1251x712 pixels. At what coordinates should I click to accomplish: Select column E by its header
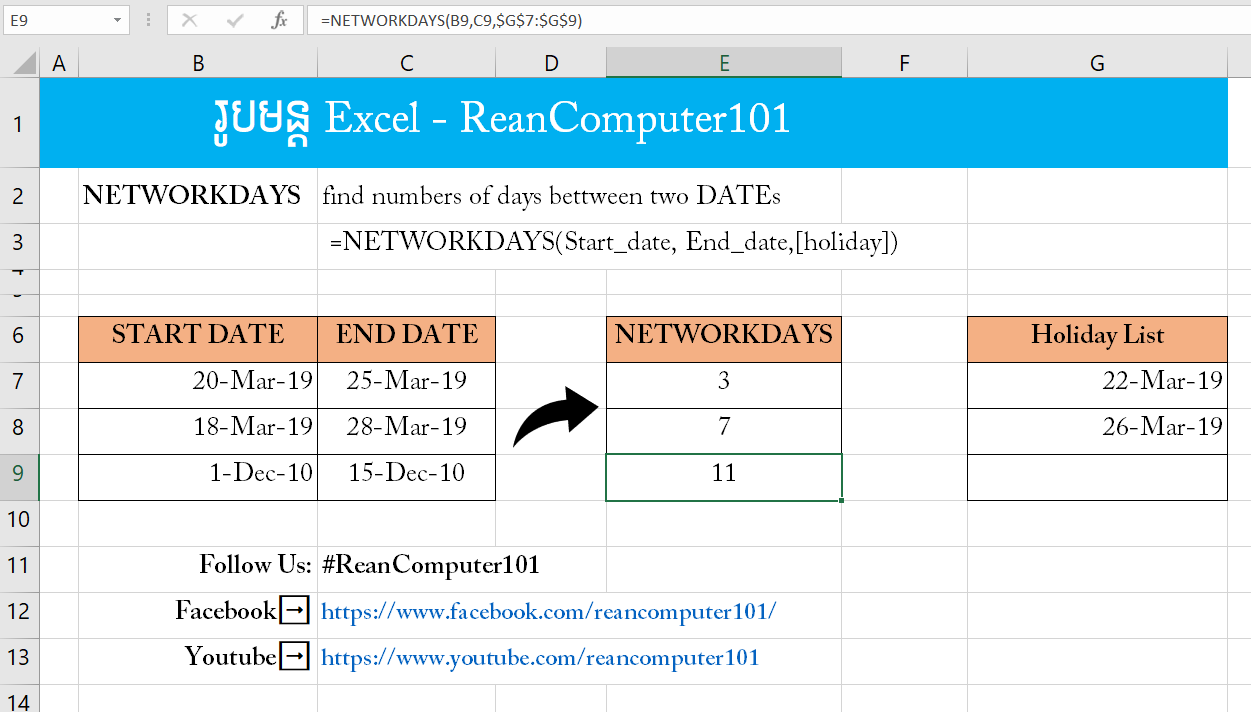[x=723, y=62]
